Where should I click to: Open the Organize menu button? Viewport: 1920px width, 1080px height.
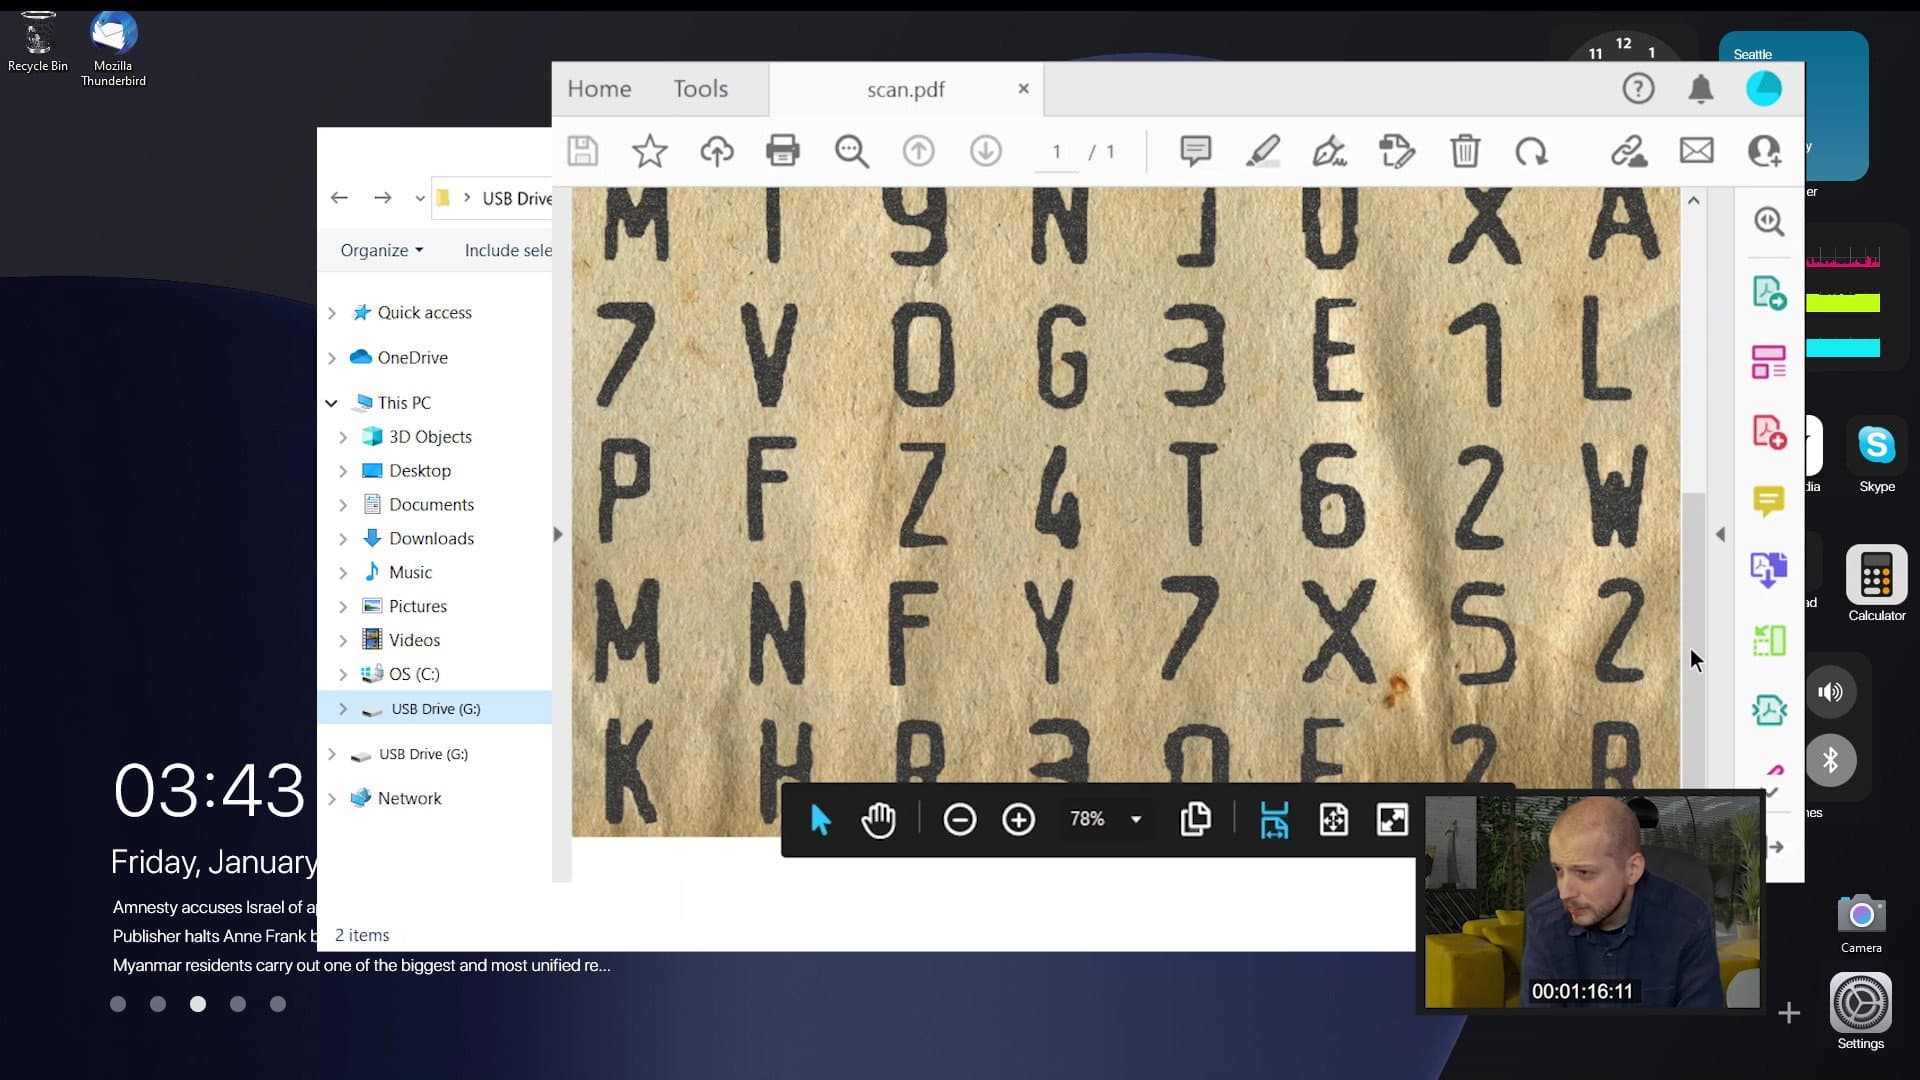381,250
